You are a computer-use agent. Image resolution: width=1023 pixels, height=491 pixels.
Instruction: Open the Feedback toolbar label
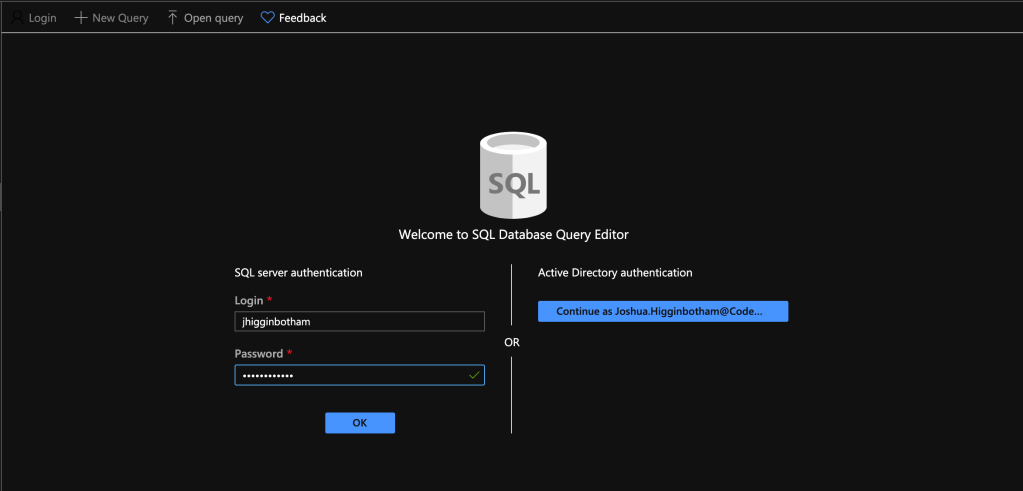(x=302, y=18)
